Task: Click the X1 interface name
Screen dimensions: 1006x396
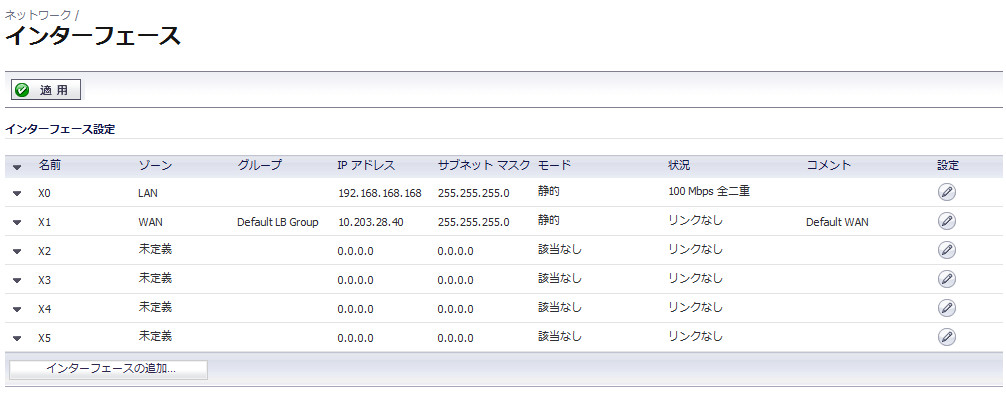Action: (44, 222)
